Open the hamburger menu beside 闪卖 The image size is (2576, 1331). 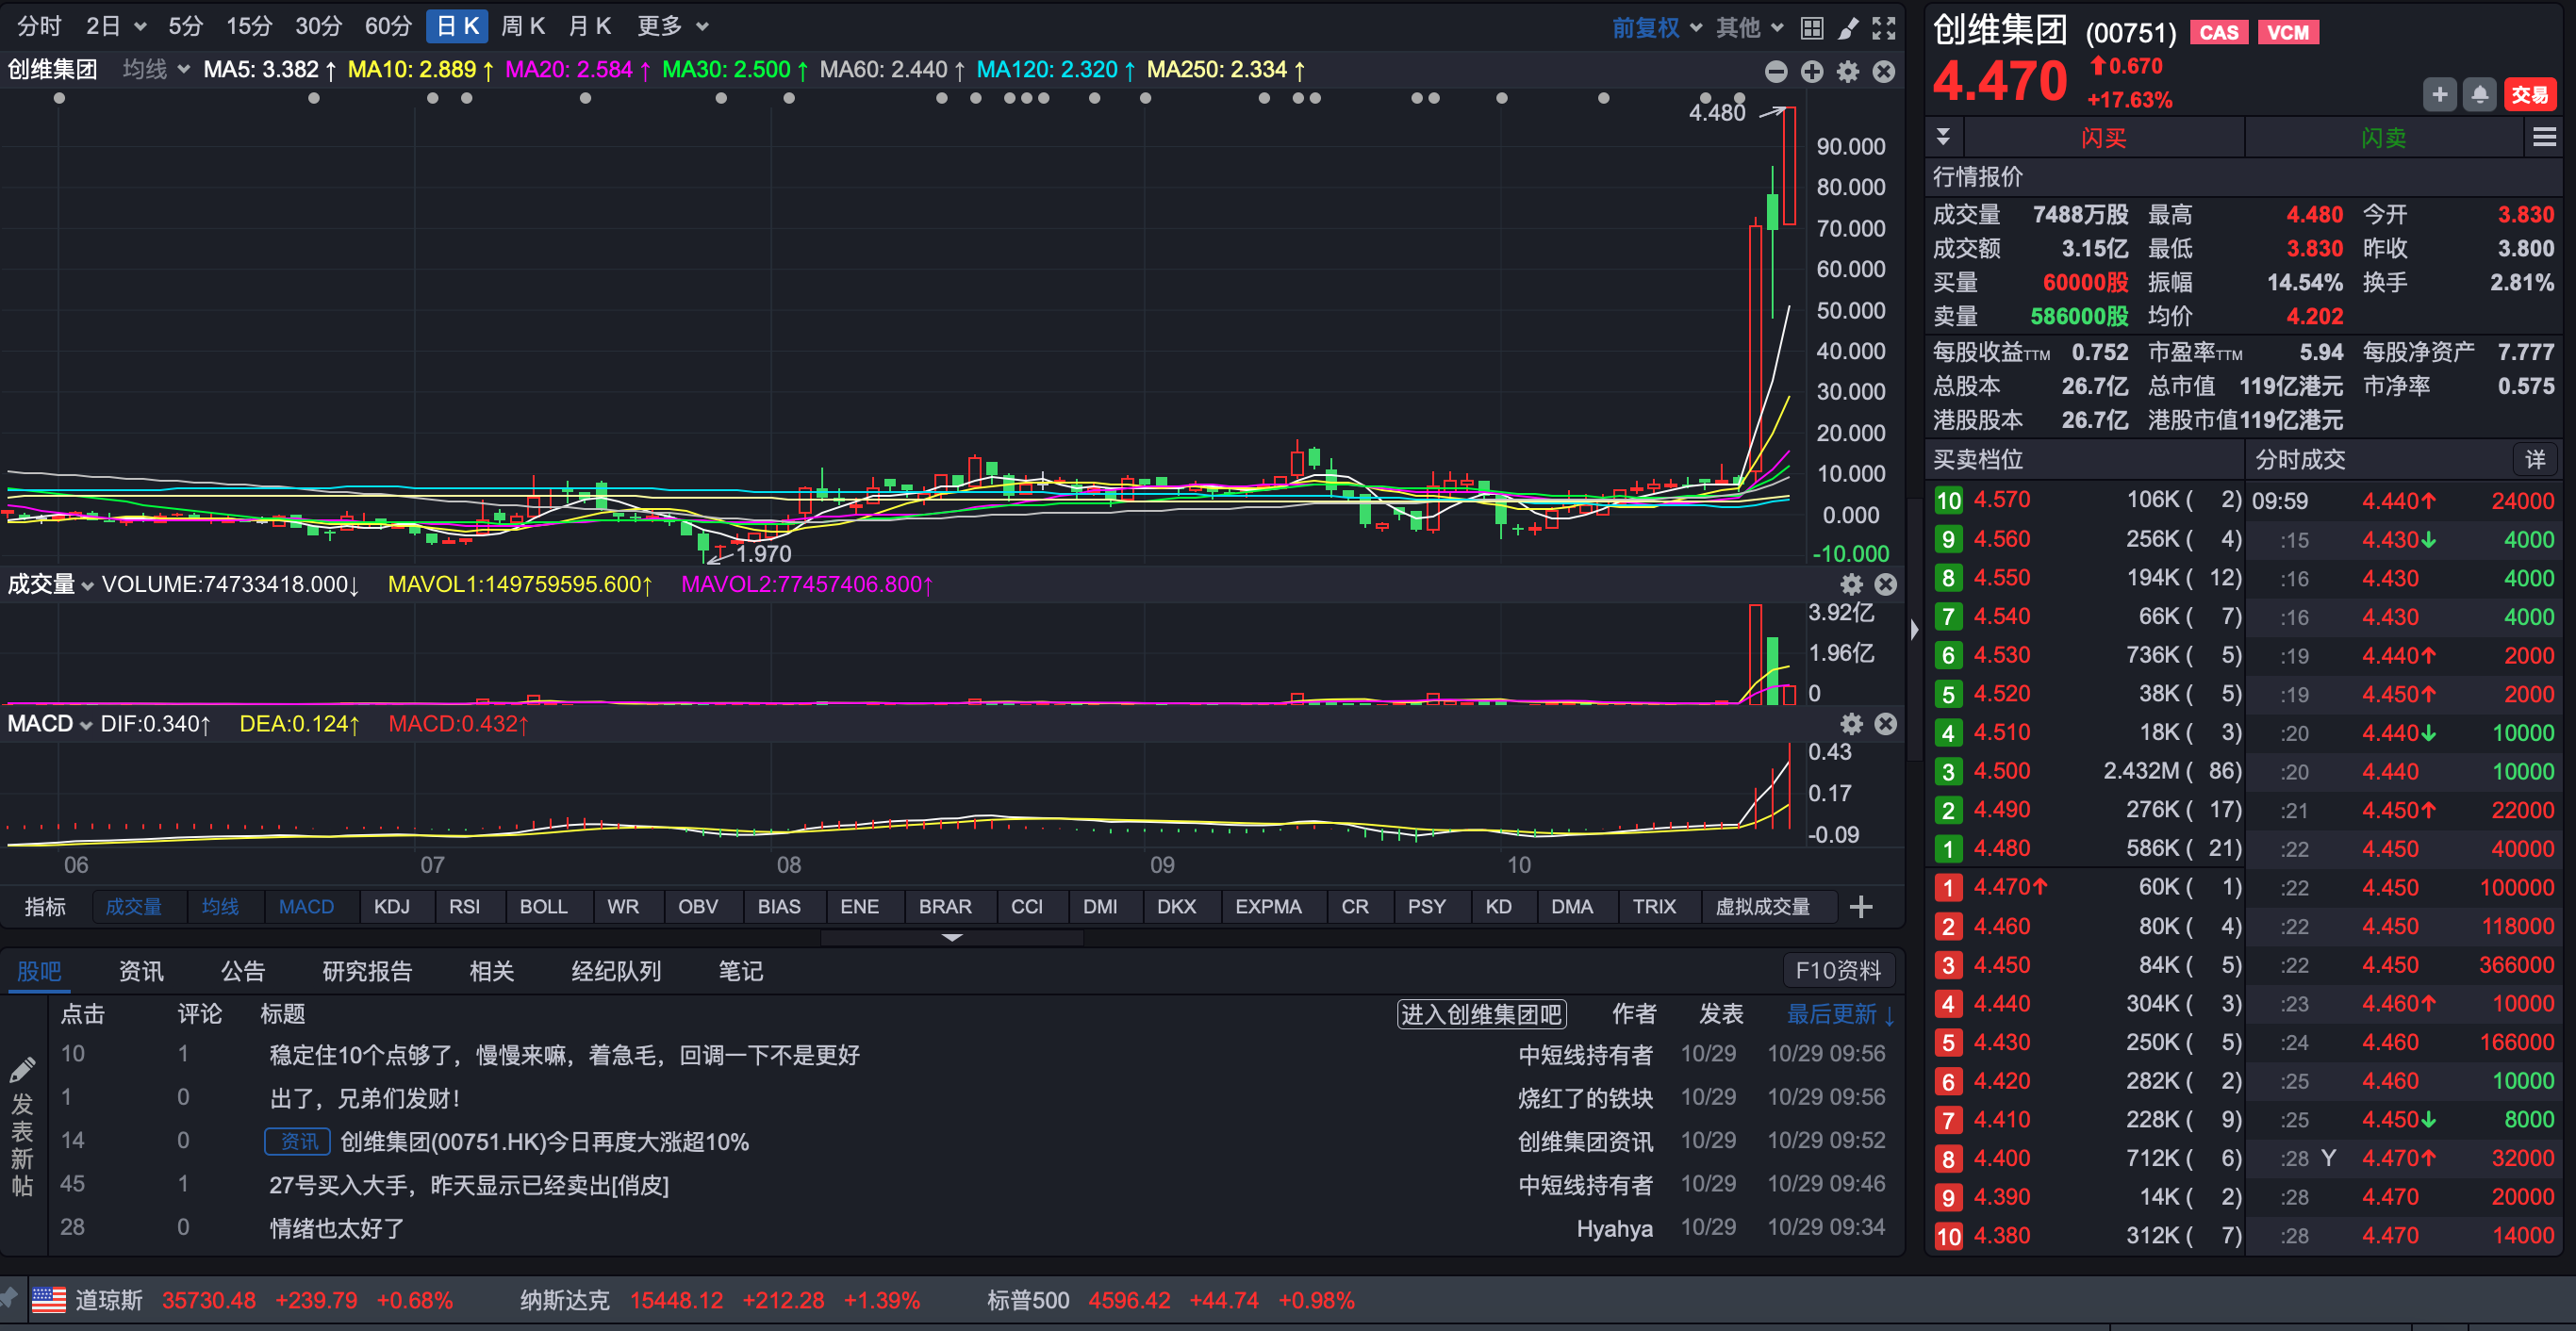2544,138
